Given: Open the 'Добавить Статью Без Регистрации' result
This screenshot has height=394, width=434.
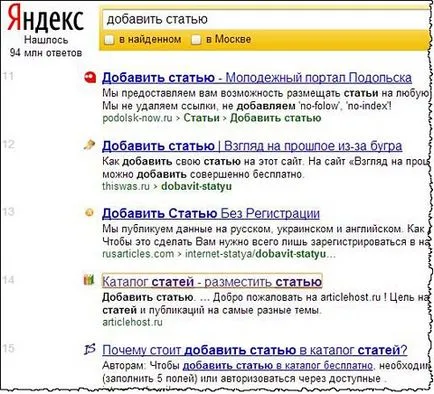Looking at the screenshot, I should click(x=211, y=213).
